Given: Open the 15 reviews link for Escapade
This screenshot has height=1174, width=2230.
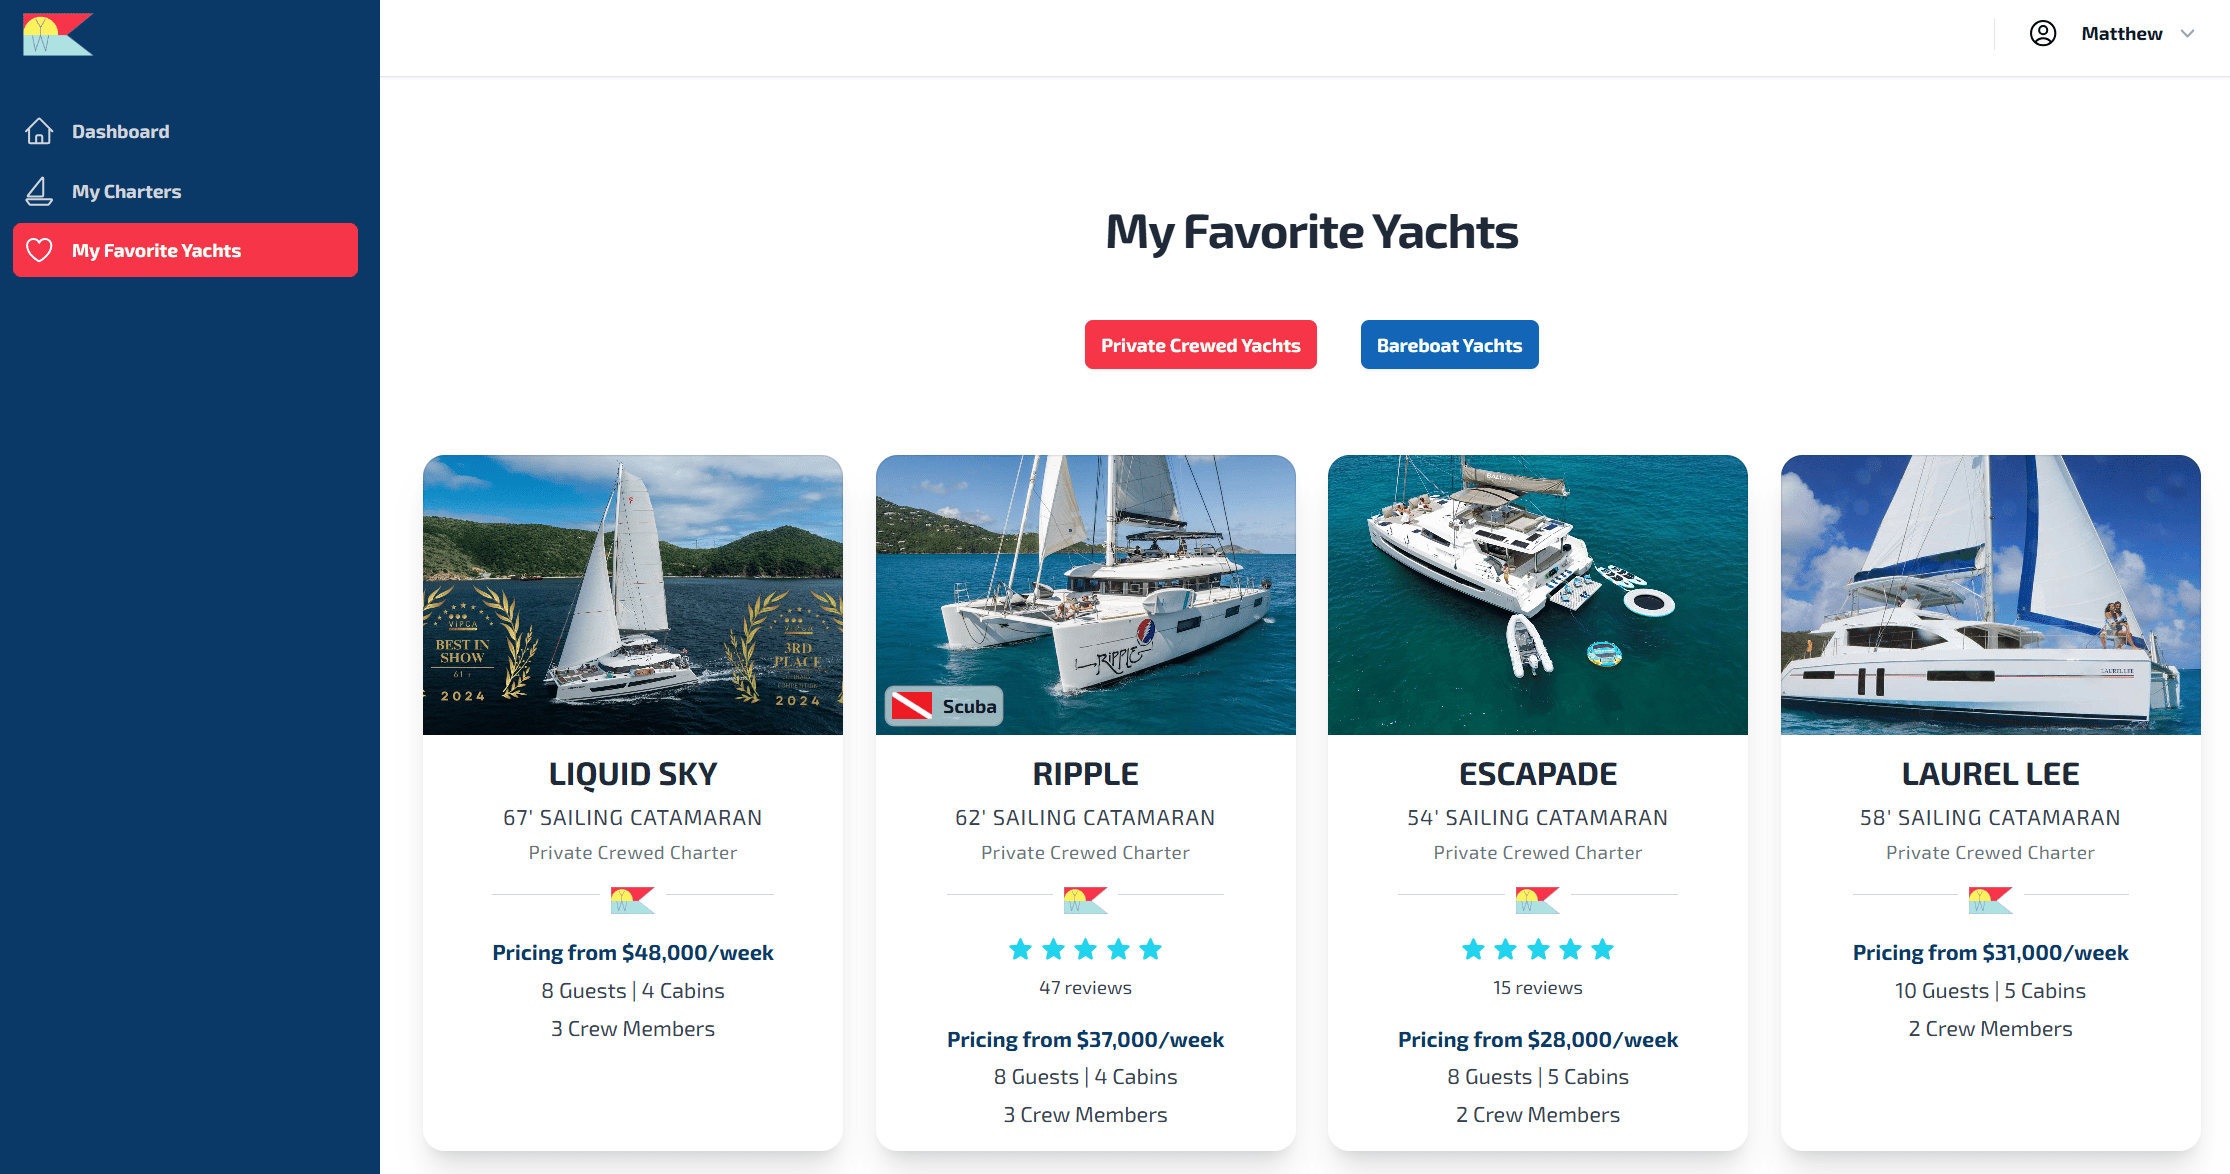Looking at the screenshot, I should 1537,986.
